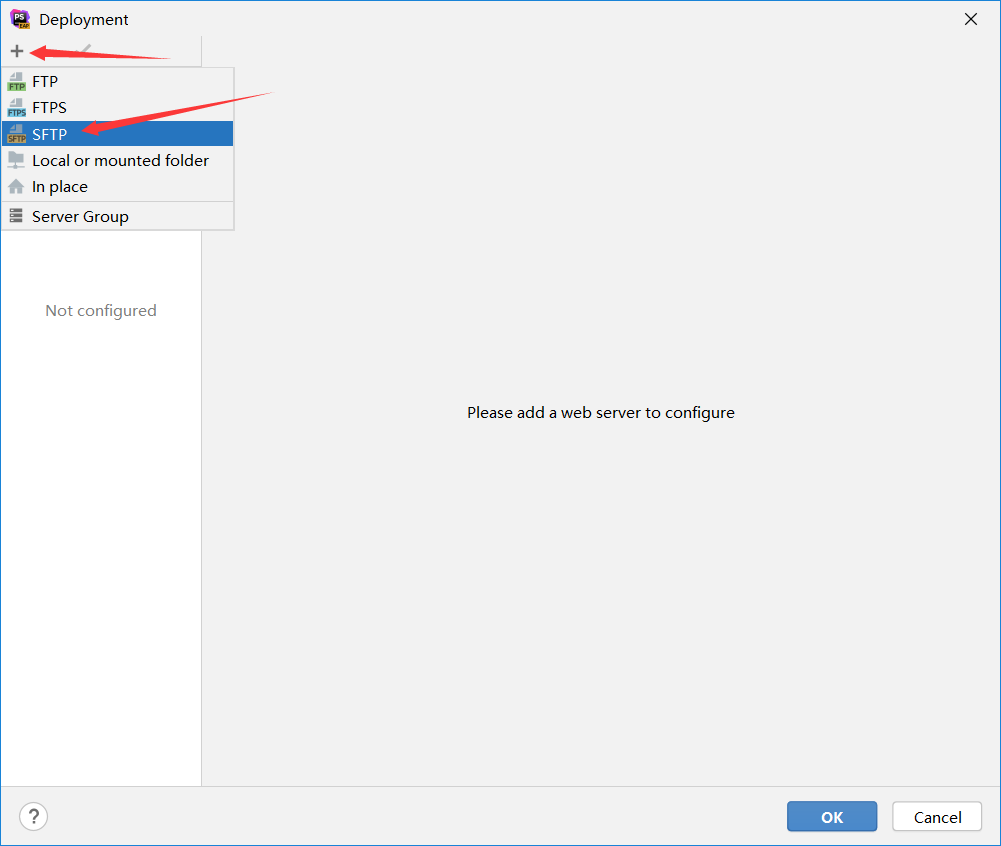Screen dimensions: 1001x846
Task: Choose FTP from the server type menu
Action: pyautogui.click(x=117, y=82)
